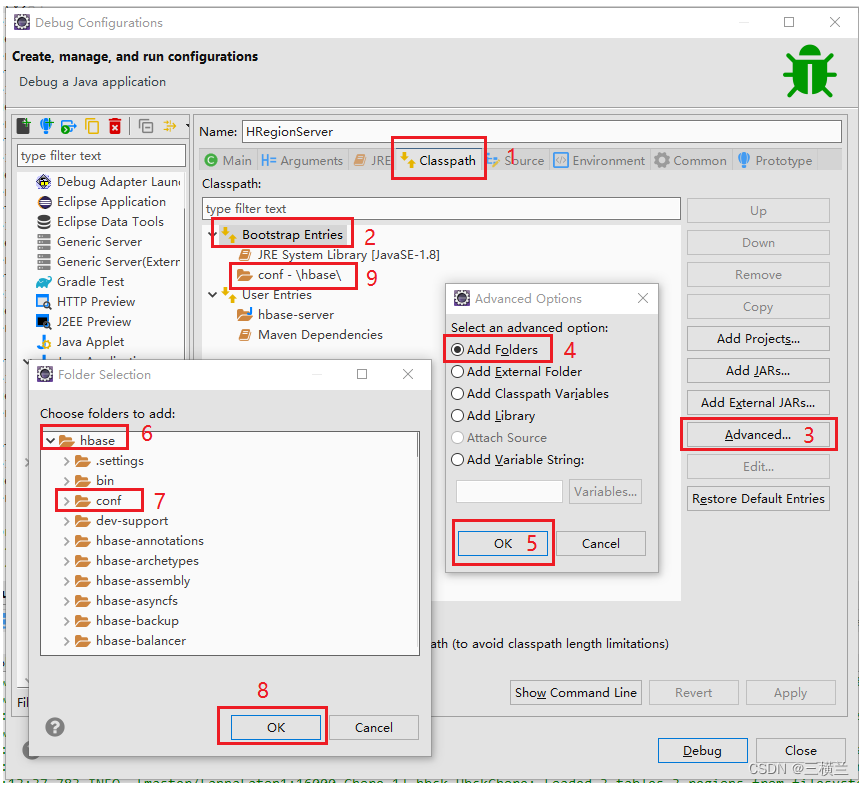The height and width of the screenshot is (786, 864).
Task: Expand hbase-archetypes folder node
Action: (66, 561)
